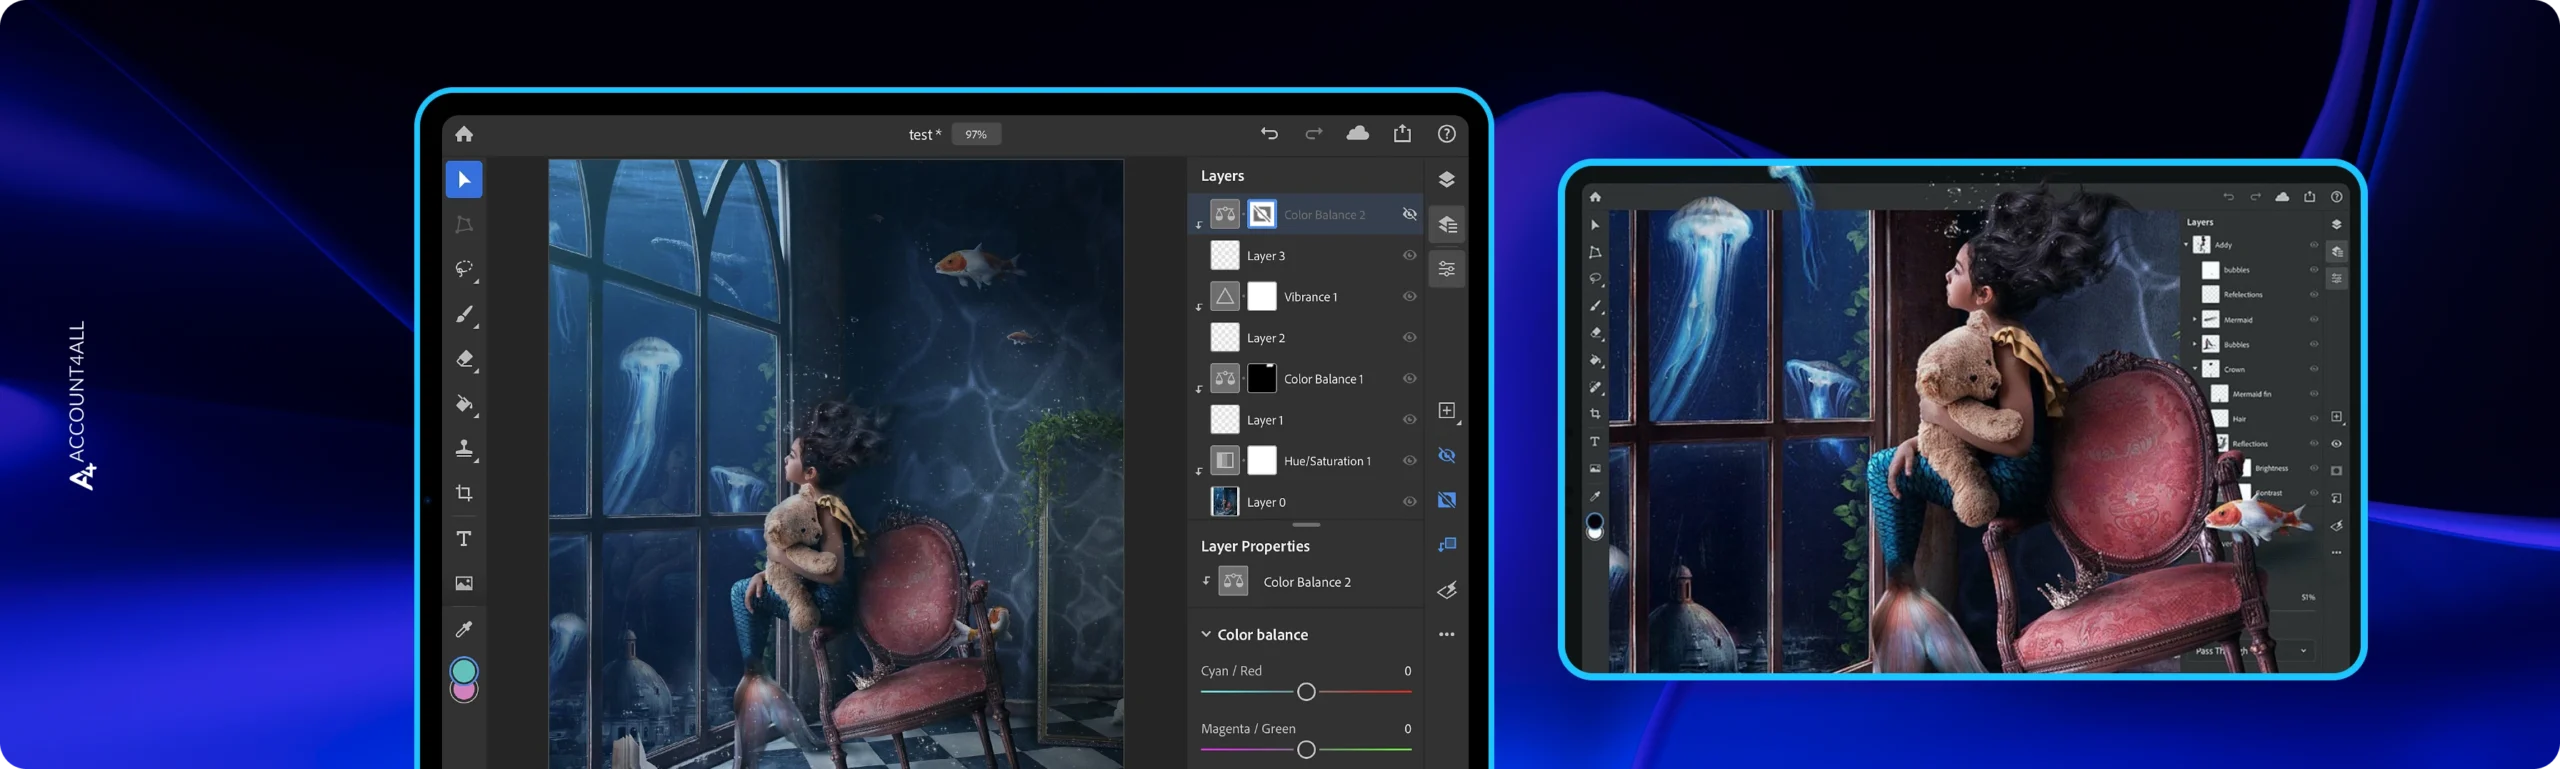Show the hidden Color Balance 2 layer

click(x=1409, y=214)
